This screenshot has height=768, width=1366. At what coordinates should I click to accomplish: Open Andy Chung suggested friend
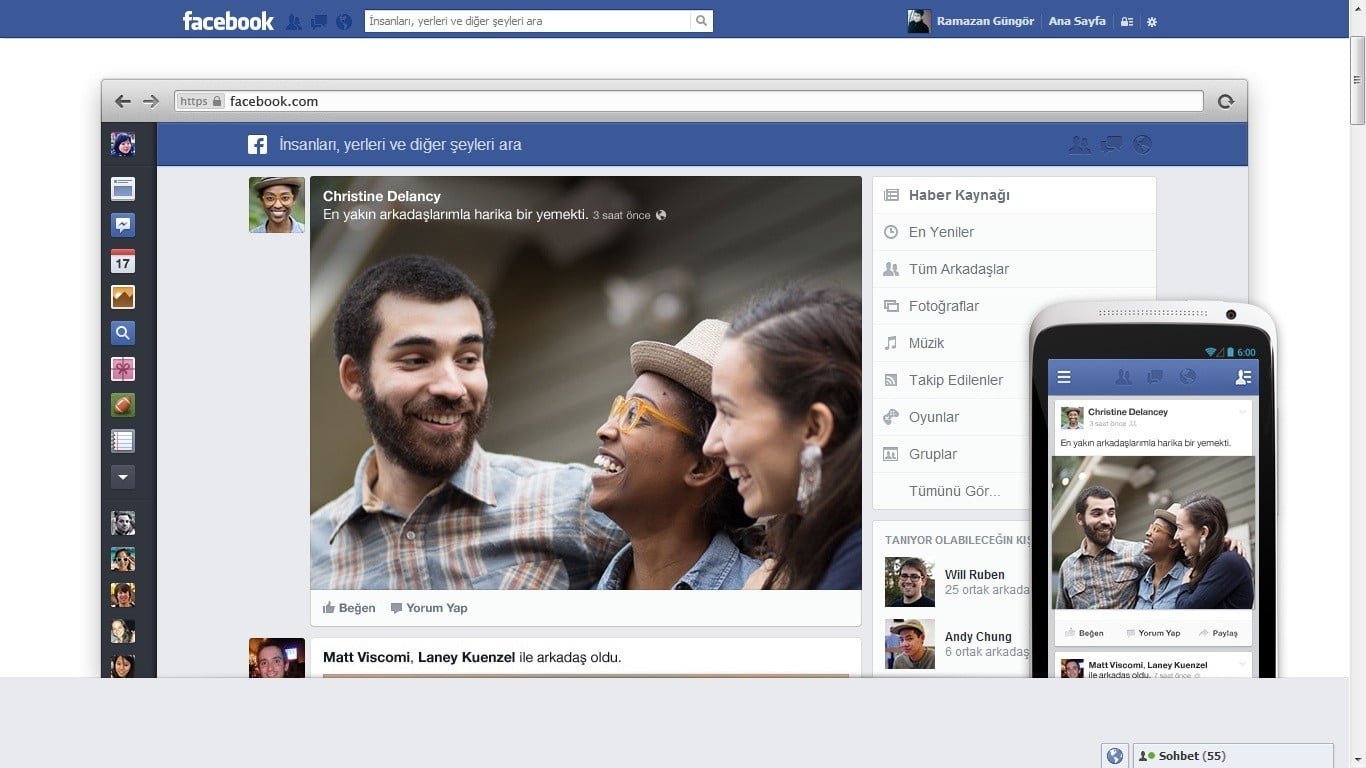[978, 637]
